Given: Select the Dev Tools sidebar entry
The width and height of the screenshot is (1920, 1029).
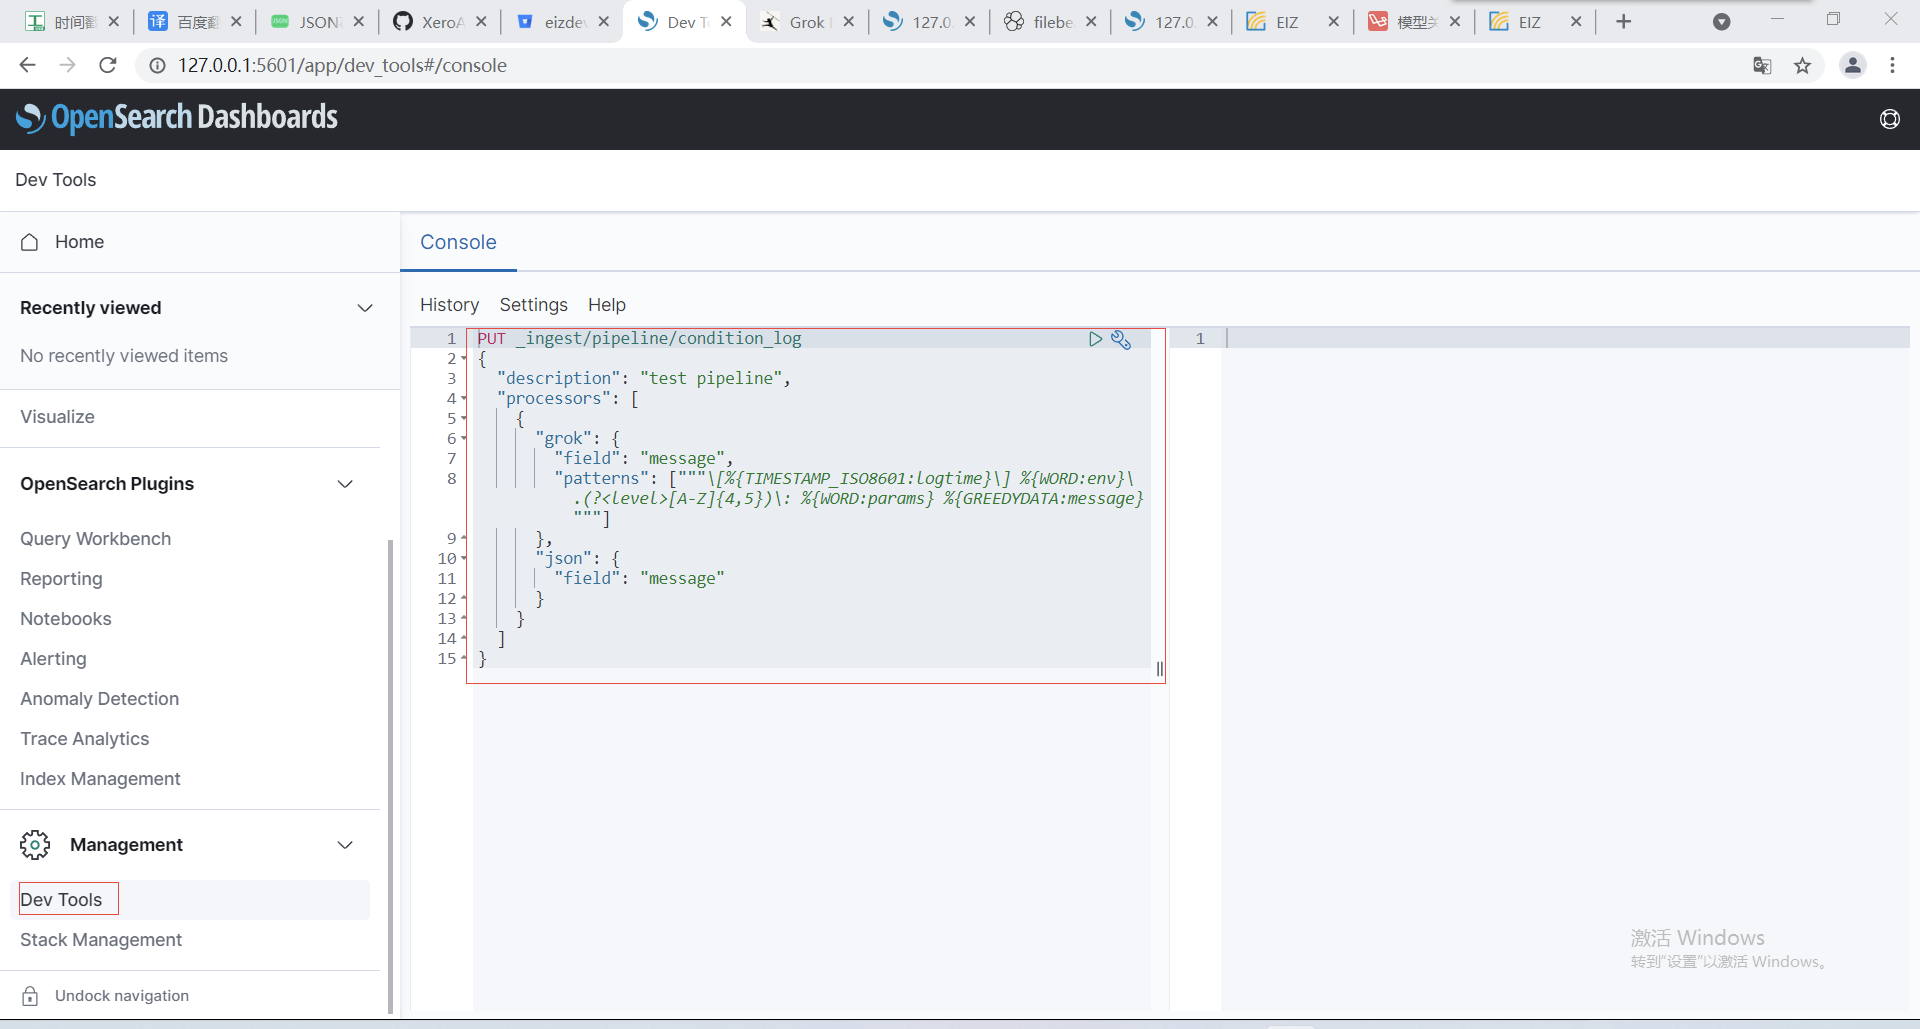Looking at the screenshot, I should point(62,899).
